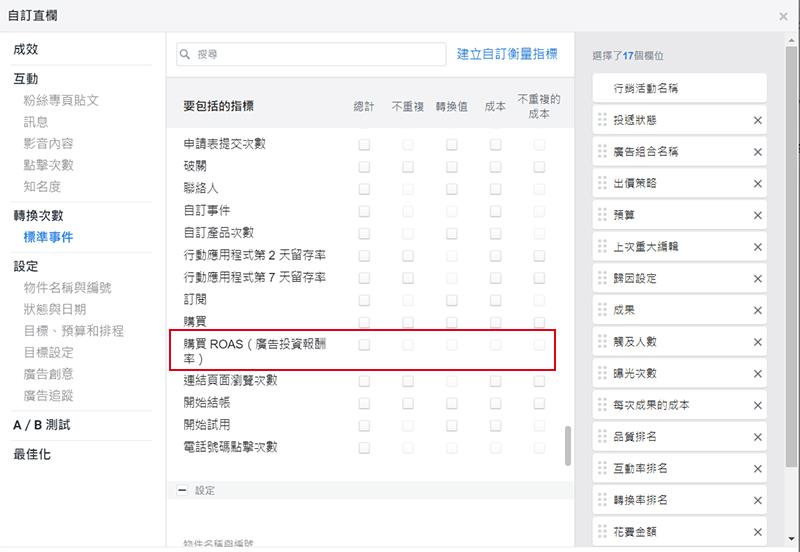Delete 預算 column using its X icon
Image resolution: width=800 pixels, height=552 pixels.
click(757, 215)
